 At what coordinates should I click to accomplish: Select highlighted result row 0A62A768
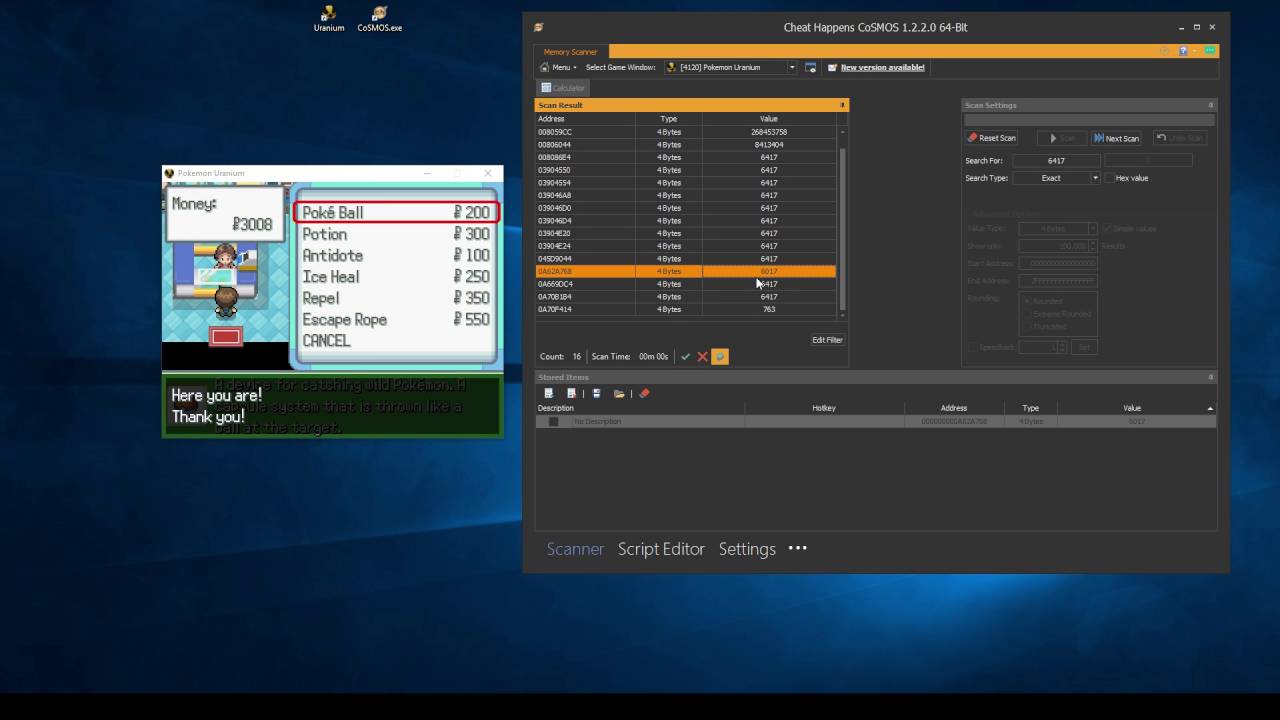[x=686, y=271]
